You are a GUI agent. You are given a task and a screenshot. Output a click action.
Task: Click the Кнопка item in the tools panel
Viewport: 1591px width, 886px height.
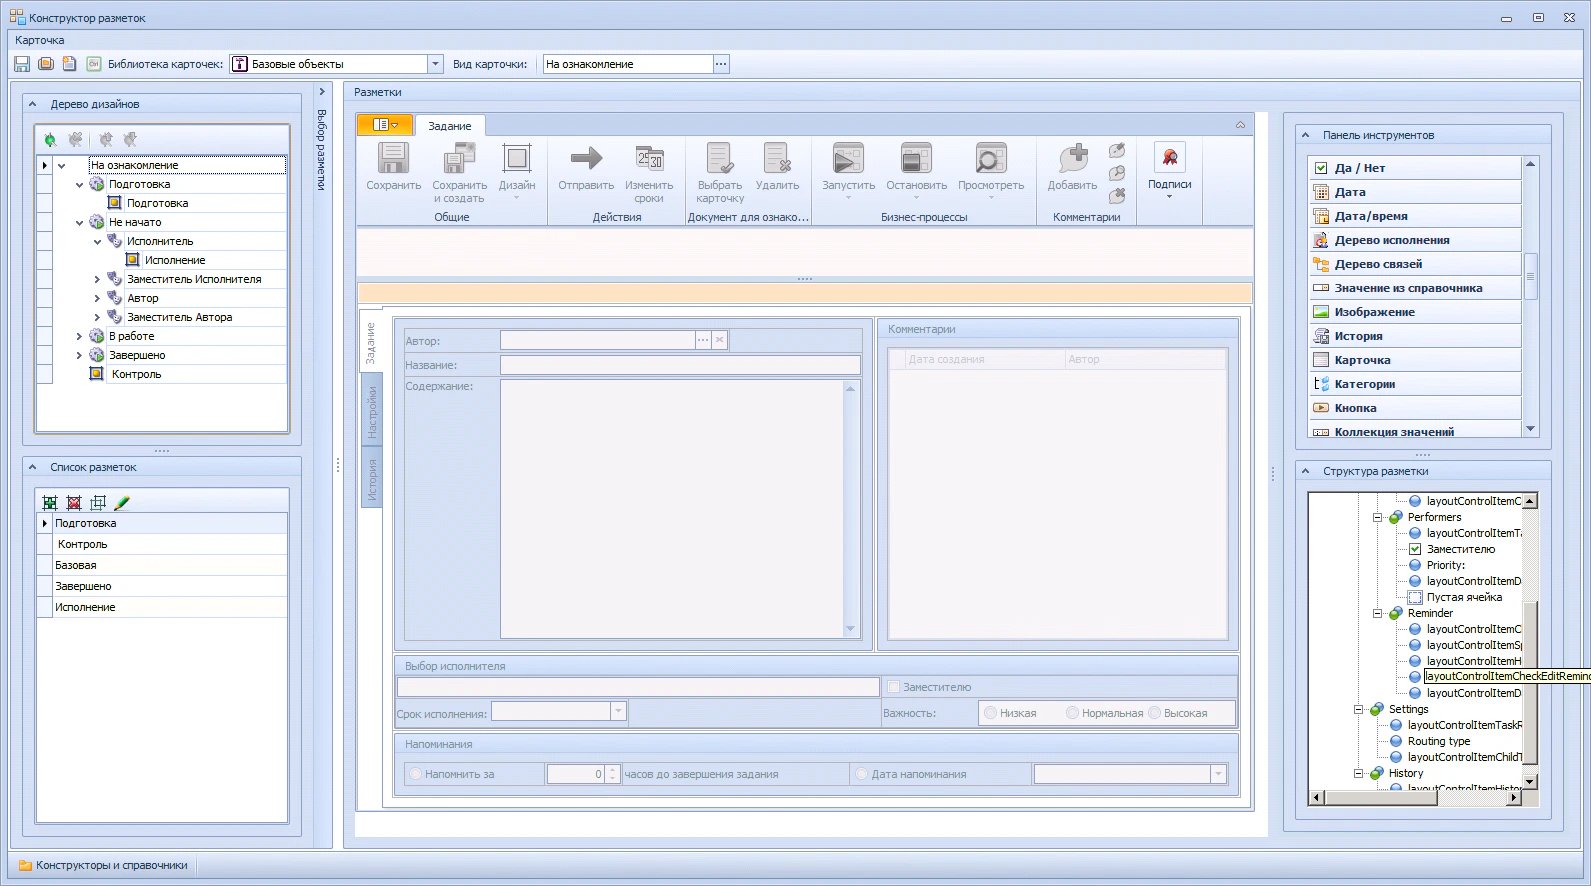tap(1415, 408)
